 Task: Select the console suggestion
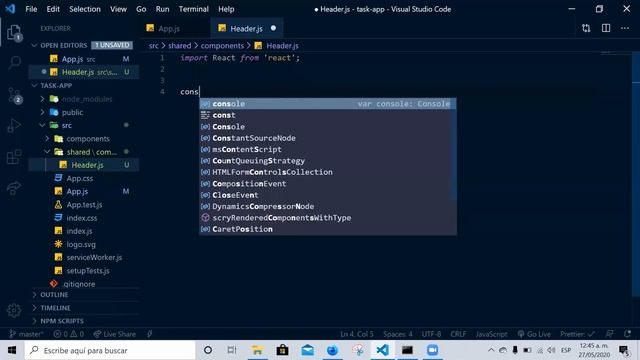pos(328,104)
